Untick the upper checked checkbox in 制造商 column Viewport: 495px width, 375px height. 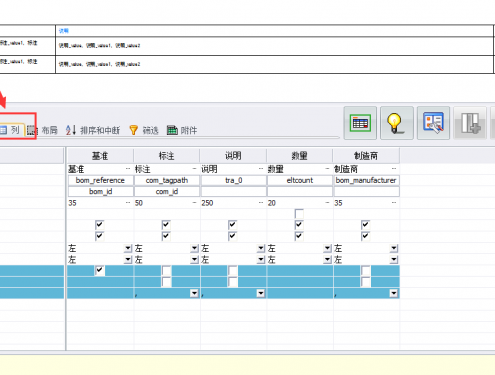pos(365,225)
